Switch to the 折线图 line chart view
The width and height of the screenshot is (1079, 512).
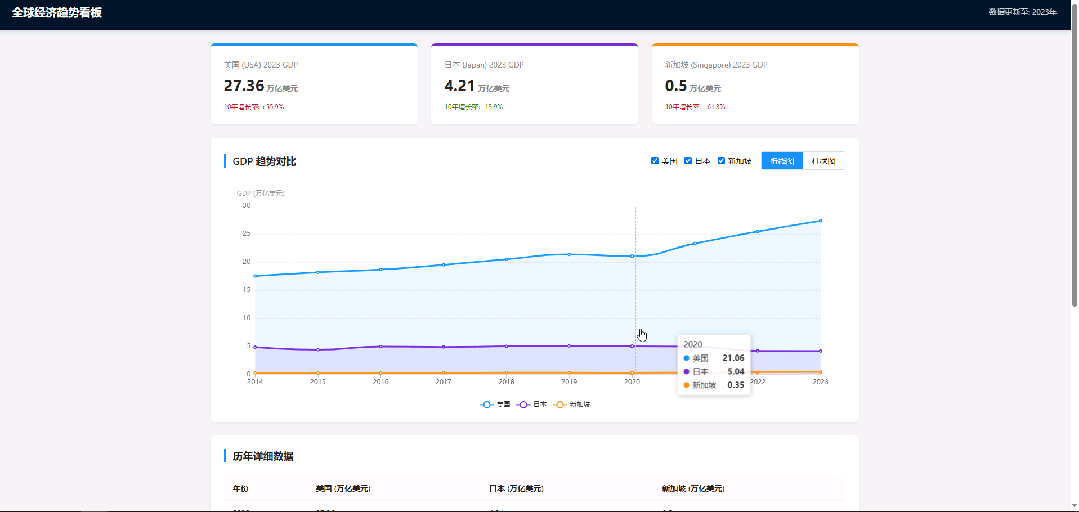coord(782,161)
